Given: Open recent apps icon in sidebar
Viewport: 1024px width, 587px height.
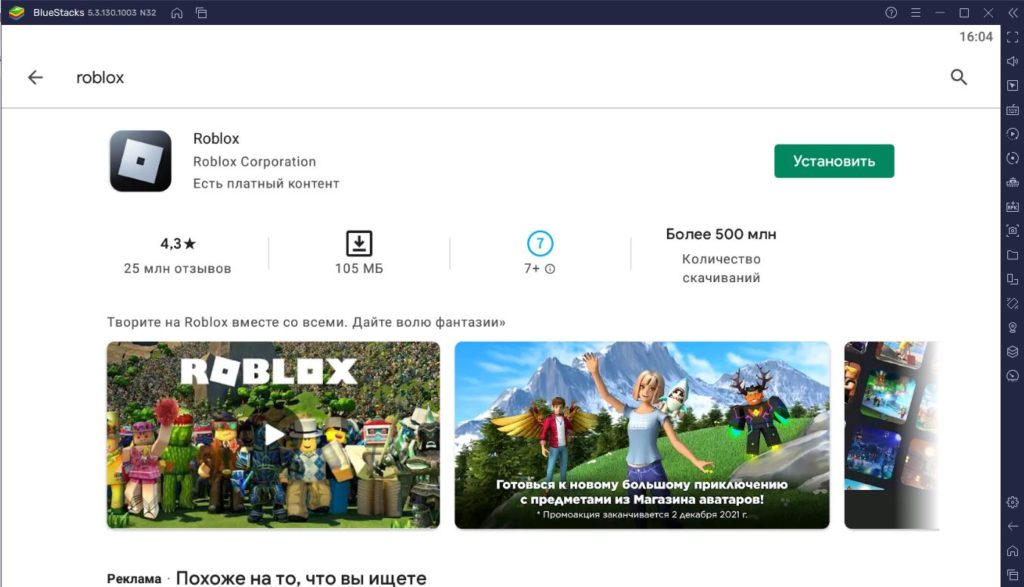Looking at the screenshot, I should click(1012, 575).
